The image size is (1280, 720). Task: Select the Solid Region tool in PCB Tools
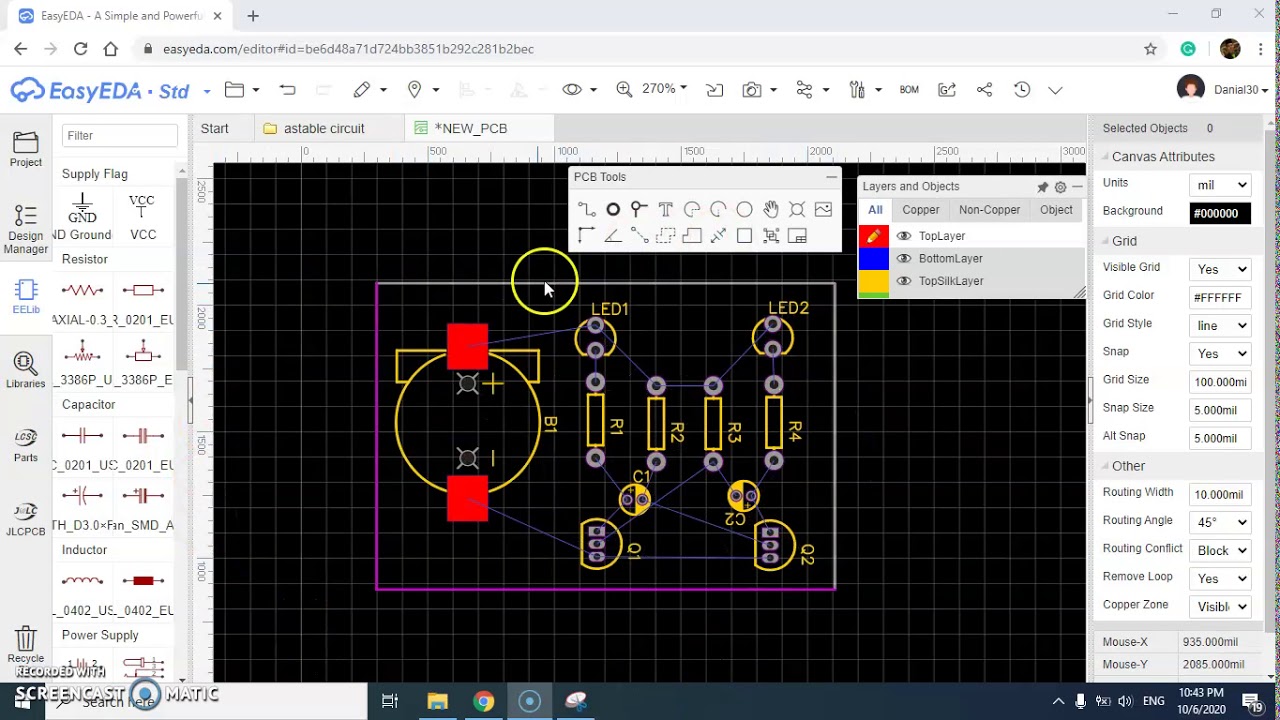[692, 235]
